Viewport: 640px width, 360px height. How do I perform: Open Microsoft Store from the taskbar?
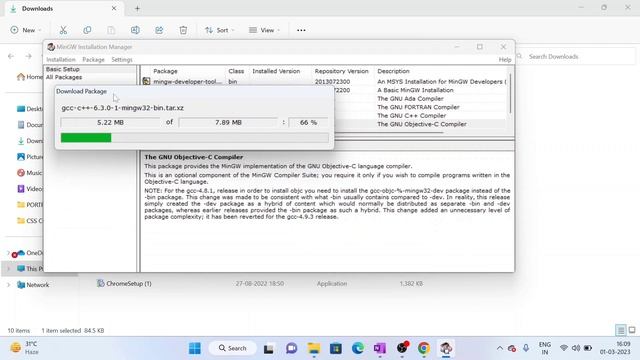pos(336,348)
